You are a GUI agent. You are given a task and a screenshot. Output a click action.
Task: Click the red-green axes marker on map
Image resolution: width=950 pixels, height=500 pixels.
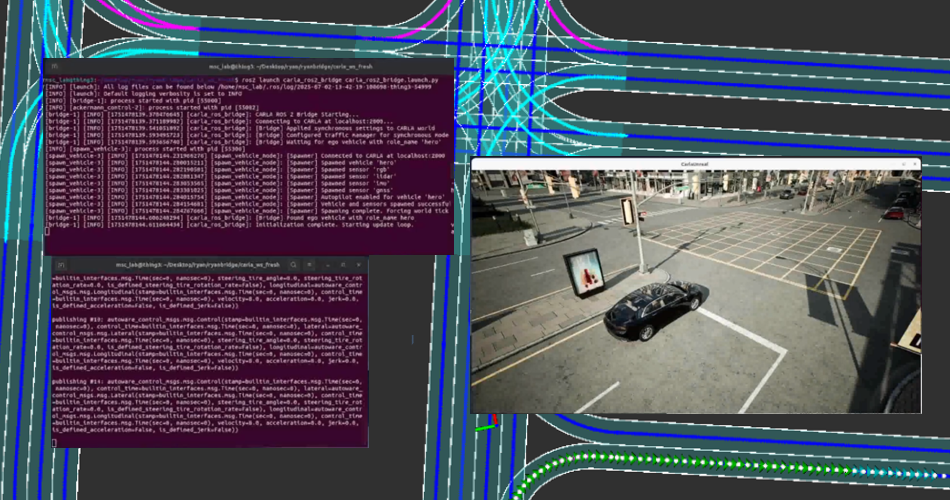pyautogui.click(x=485, y=426)
